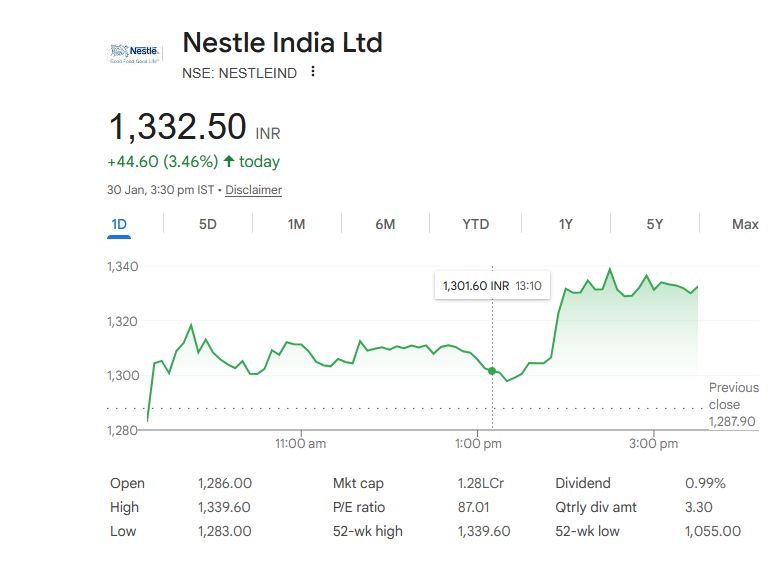Open the Disclaimer link
The width and height of the screenshot is (774, 580).
coord(253,190)
